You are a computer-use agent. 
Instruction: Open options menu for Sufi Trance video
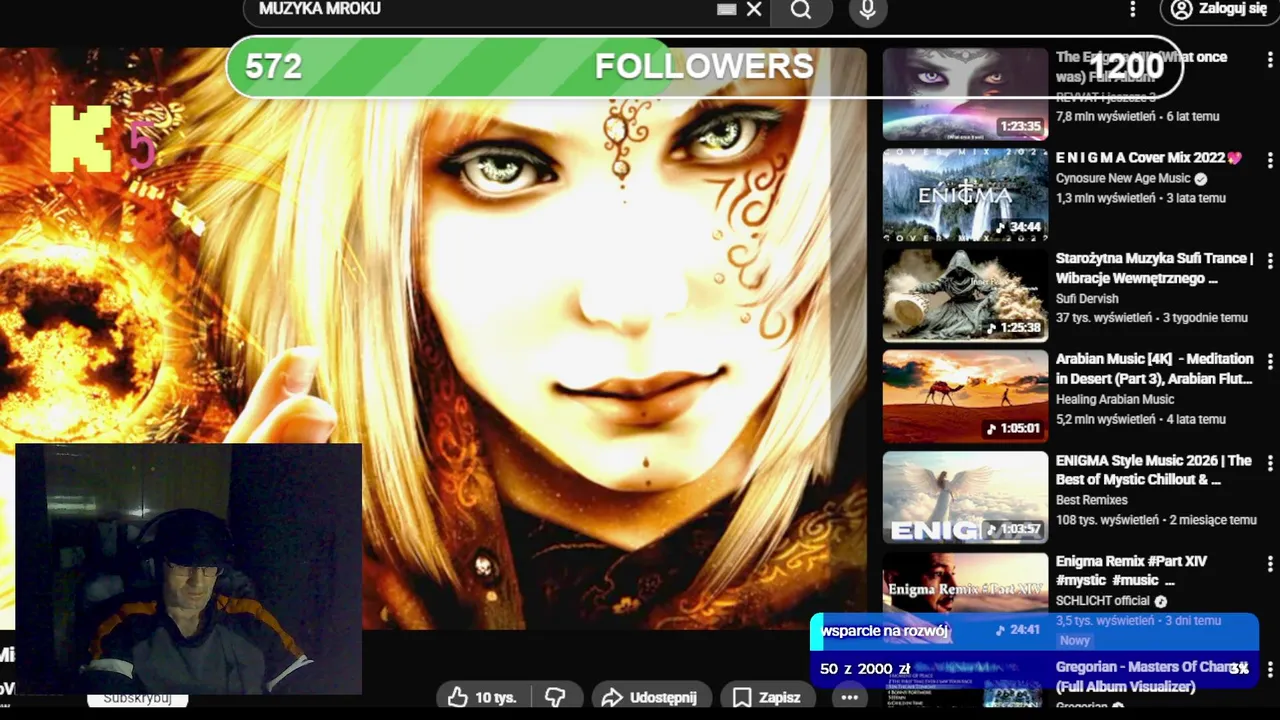(x=1270, y=261)
